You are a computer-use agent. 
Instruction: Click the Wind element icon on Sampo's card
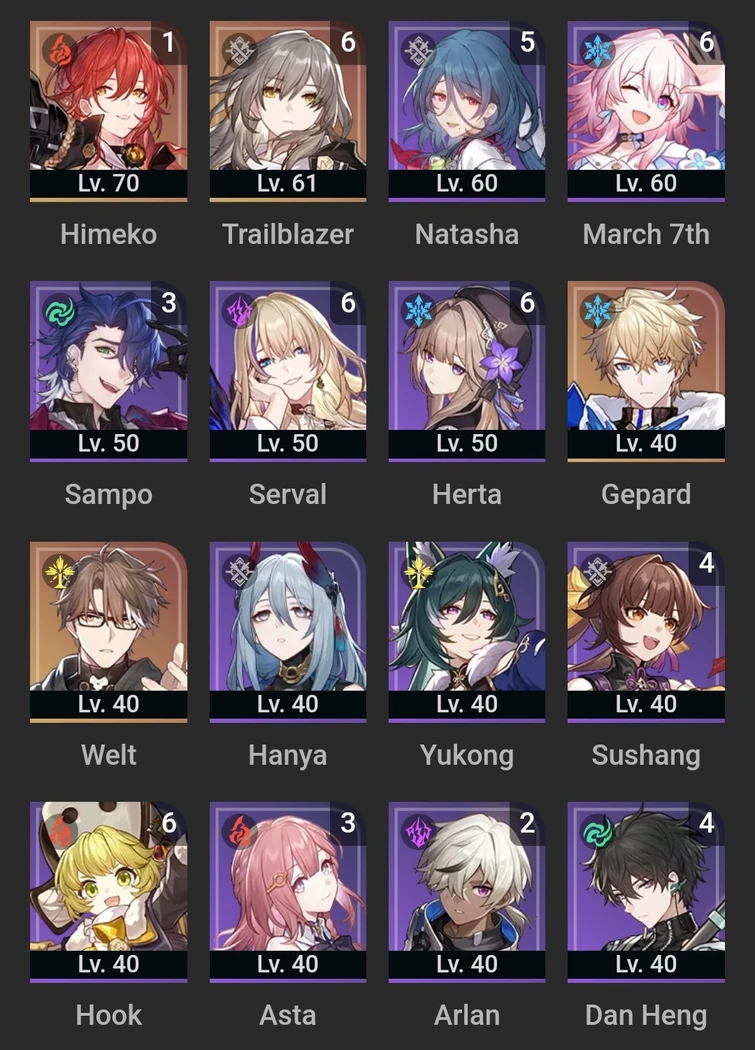[x=60, y=311]
